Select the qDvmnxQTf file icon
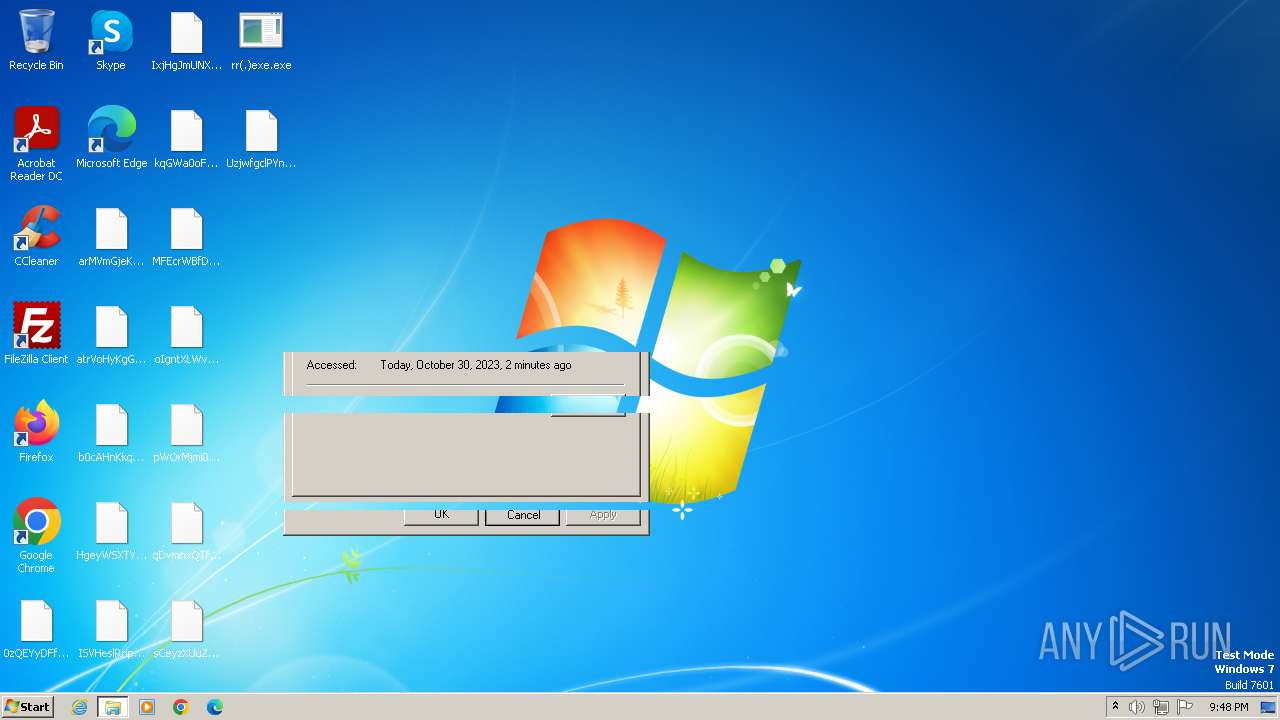This screenshot has height=720, width=1280. coord(186,532)
